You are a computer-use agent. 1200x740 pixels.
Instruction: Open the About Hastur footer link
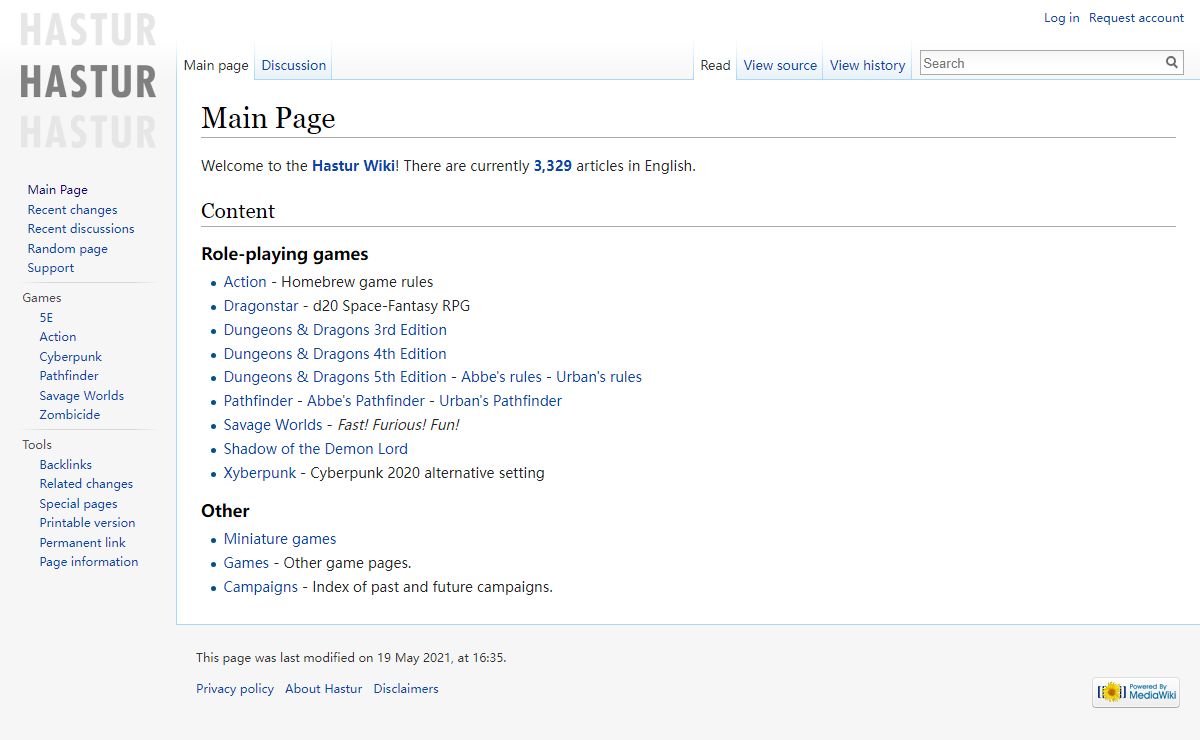click(x=324, y=689)
